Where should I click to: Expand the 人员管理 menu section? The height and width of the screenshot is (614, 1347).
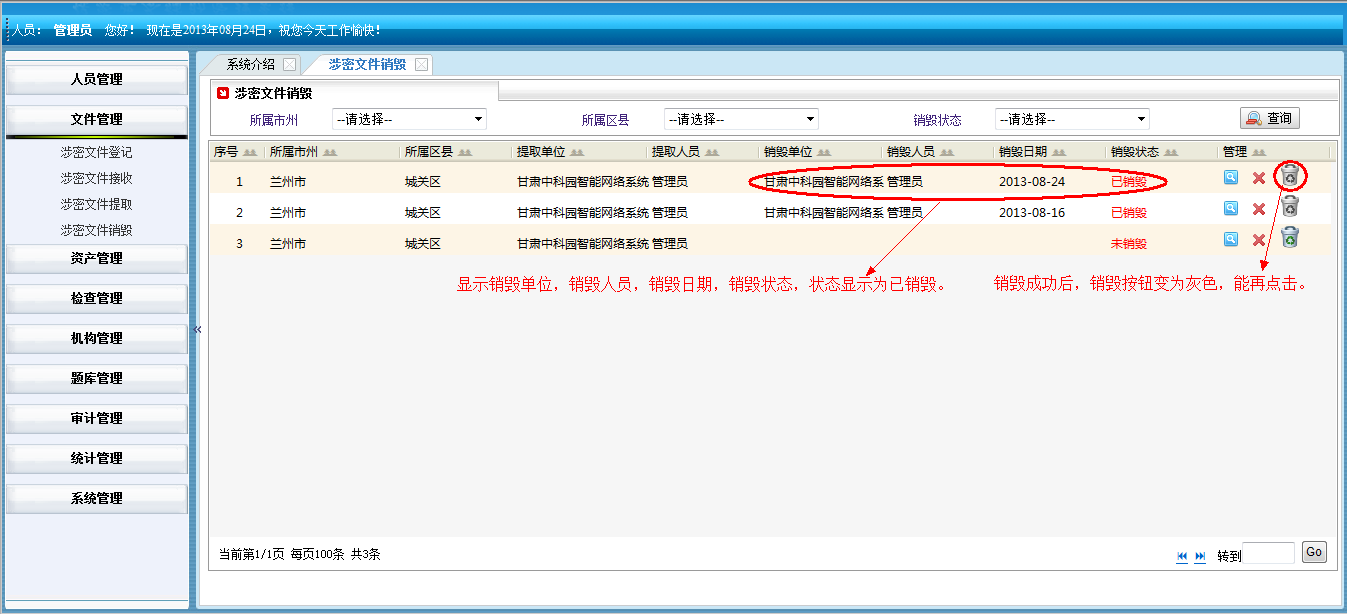pos(97,80)
